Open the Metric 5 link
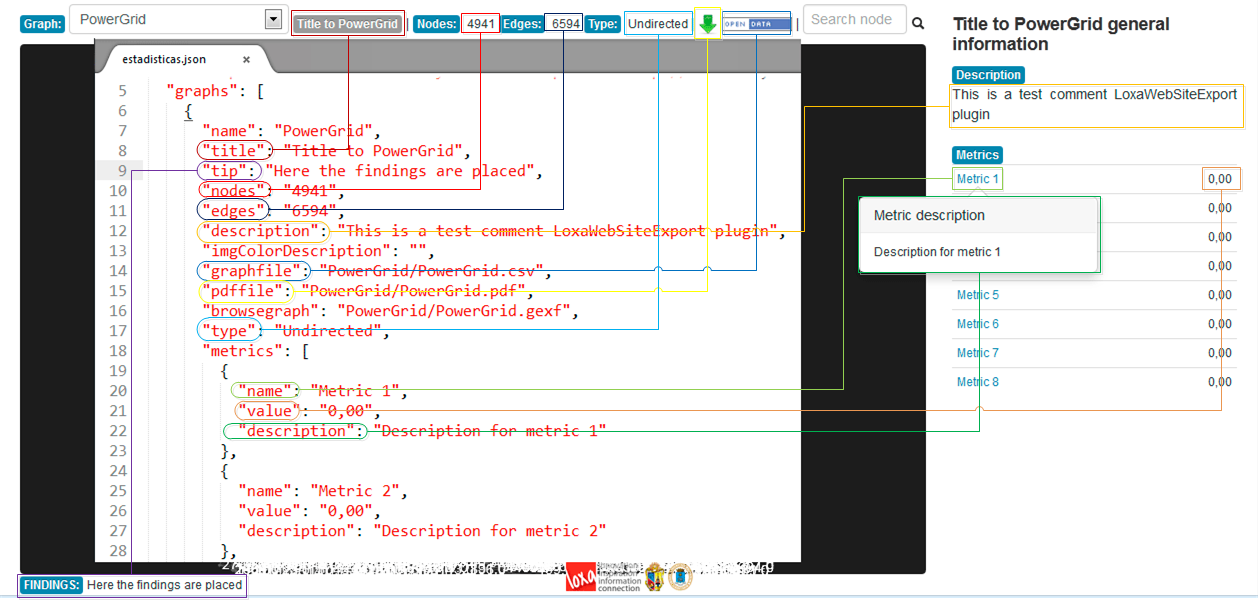Image resolution: width=1259 pixels, height=600 pixels. coord(977,295)
